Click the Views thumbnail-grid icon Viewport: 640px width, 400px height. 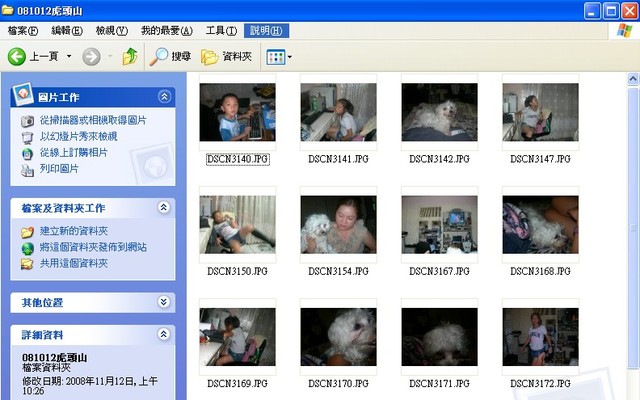276,57
